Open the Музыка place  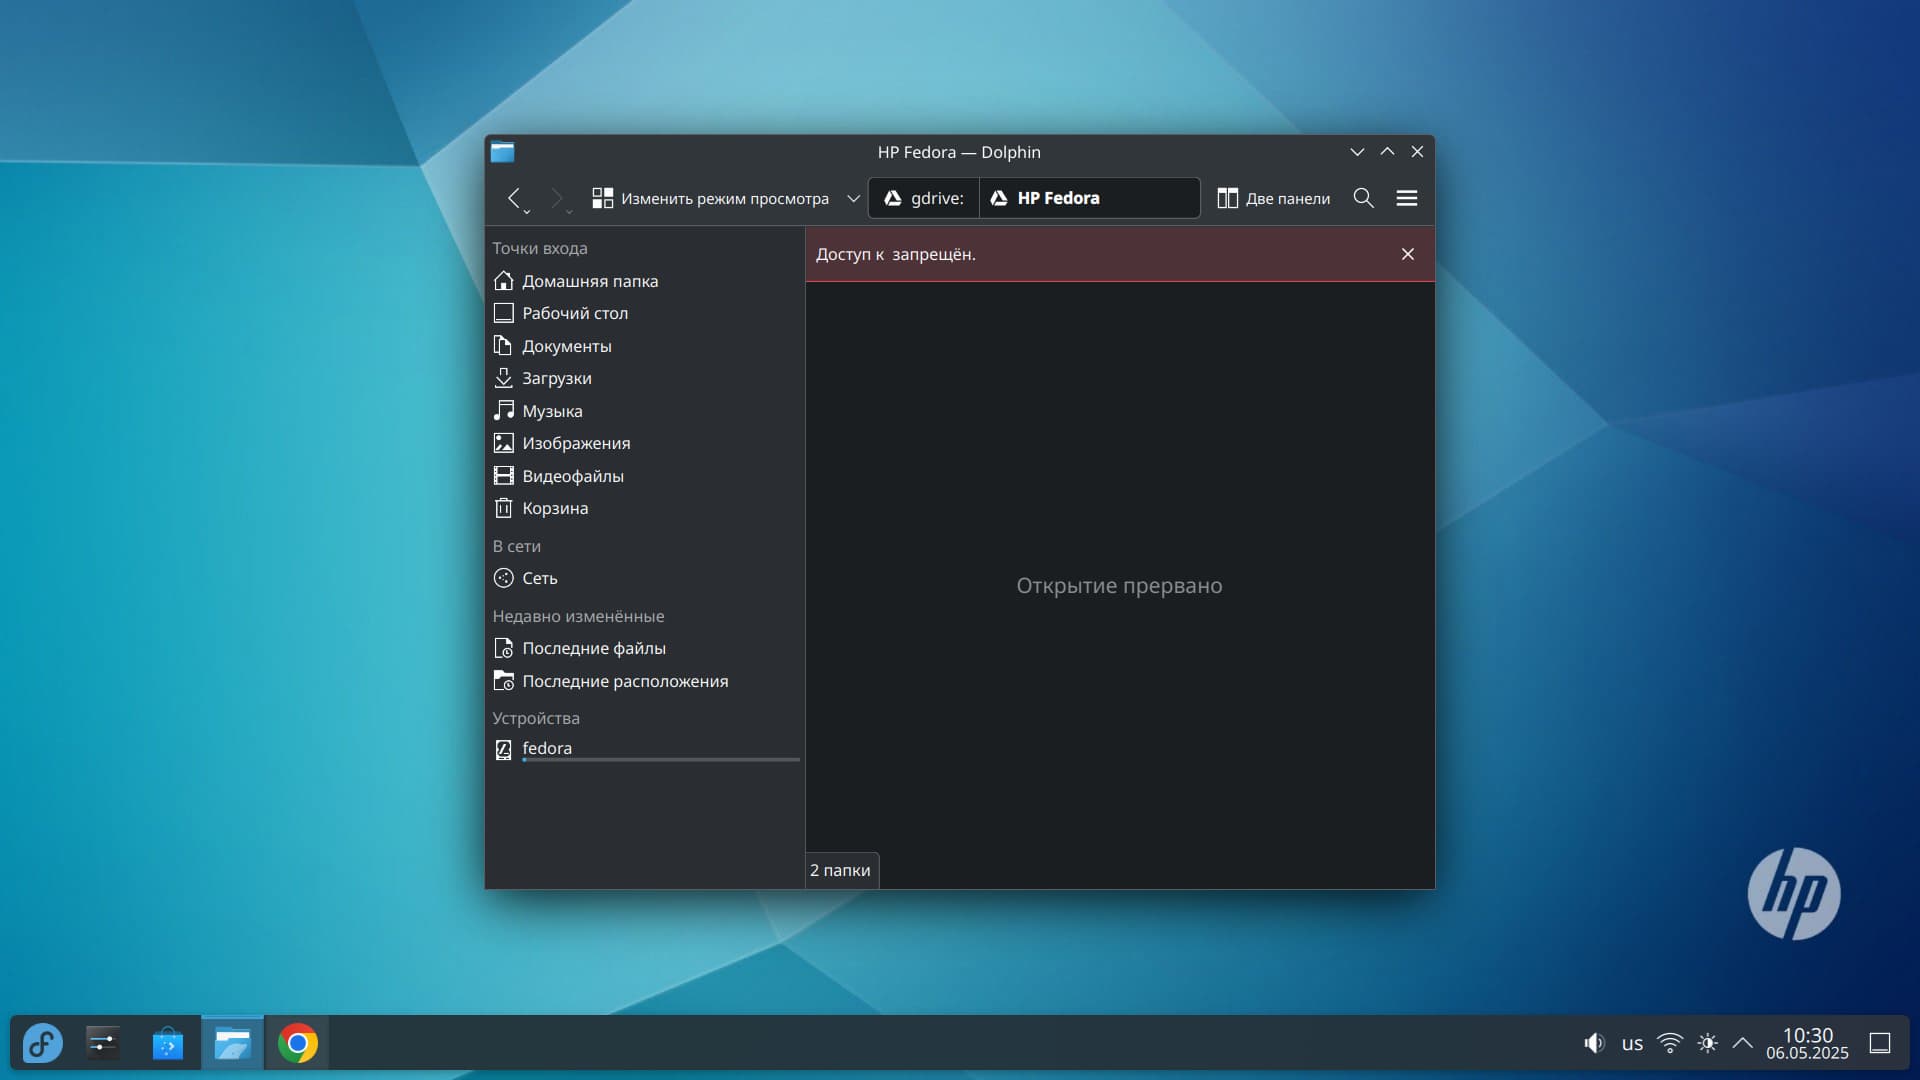(645, 411)
